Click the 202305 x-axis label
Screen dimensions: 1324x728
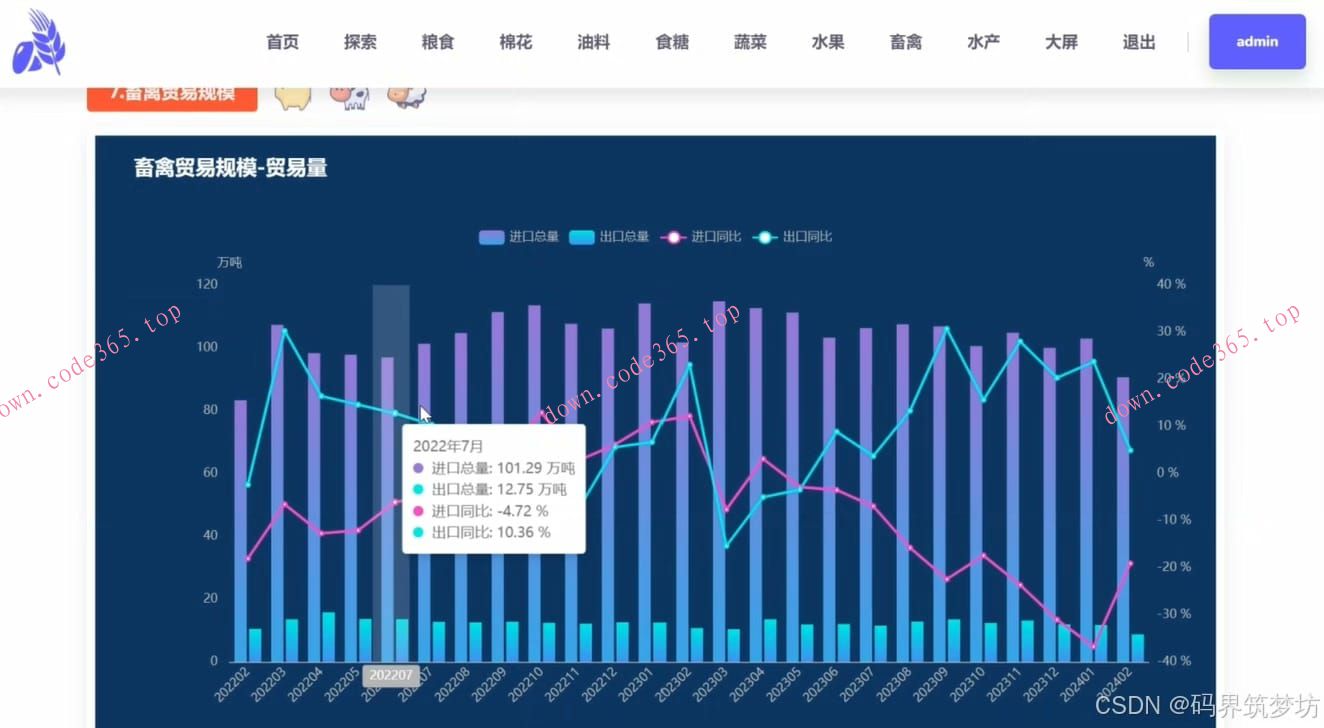pos(786,684)
